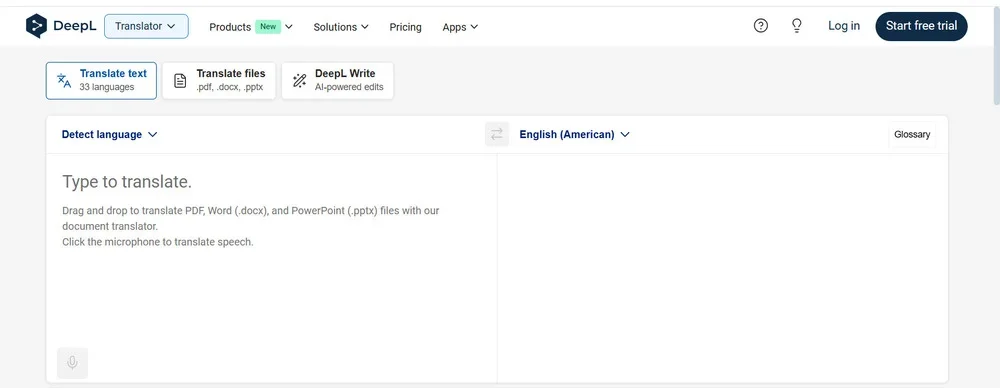
Task: Expand the Products menu
Action: pyautogui.click(x=251, y=27)
